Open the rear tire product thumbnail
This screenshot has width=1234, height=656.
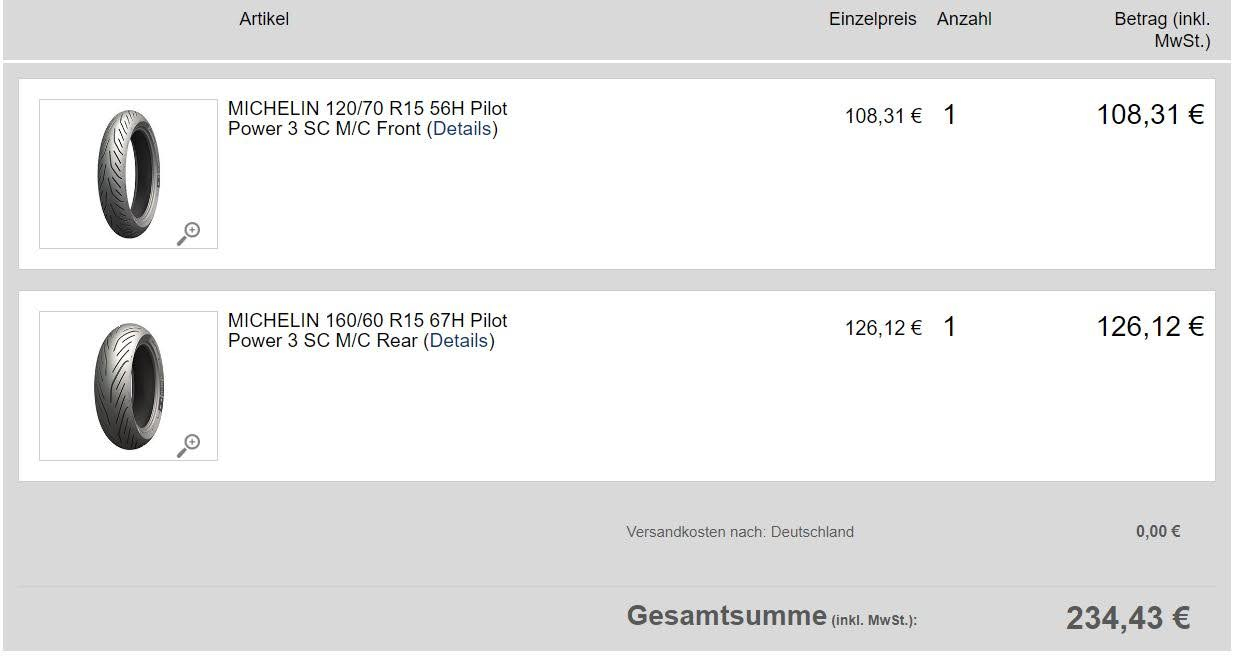tap(128, 385)
